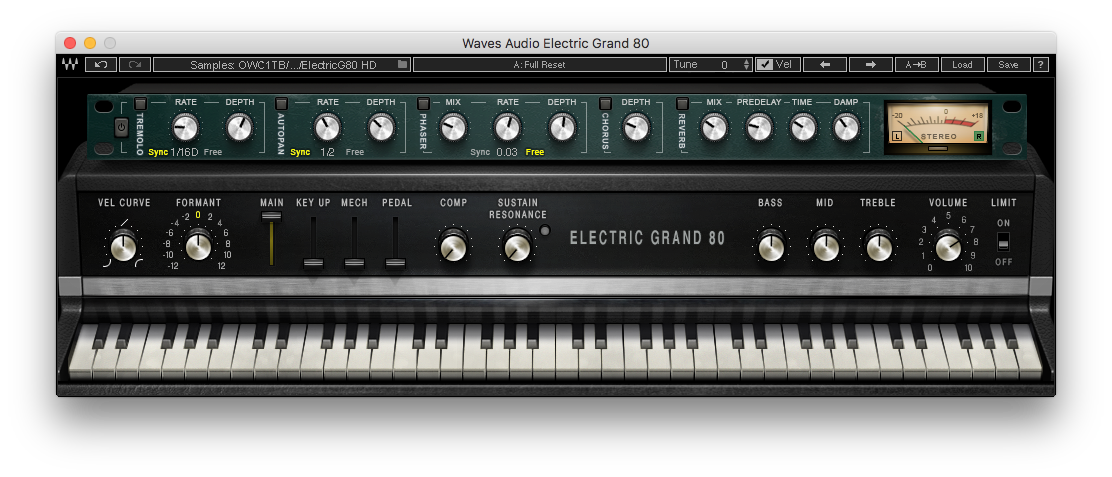This screenshot has height=477, width=1112.
Task: Click the Phaser 0.03 rate value
Action: pyautogui.click(x=506, y=152)
